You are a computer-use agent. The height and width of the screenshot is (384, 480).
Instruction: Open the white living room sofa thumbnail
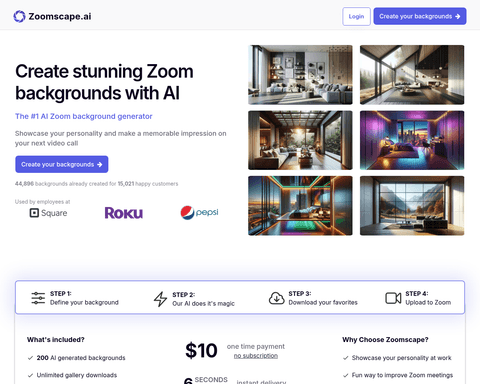click(x=300, y=75)
